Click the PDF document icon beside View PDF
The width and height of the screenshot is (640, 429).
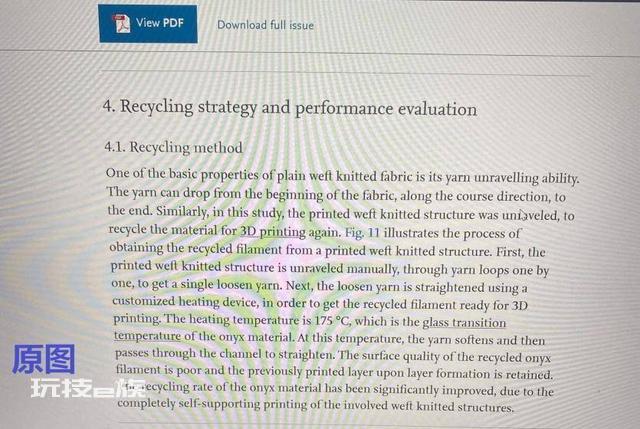click(x=121, y=23)
